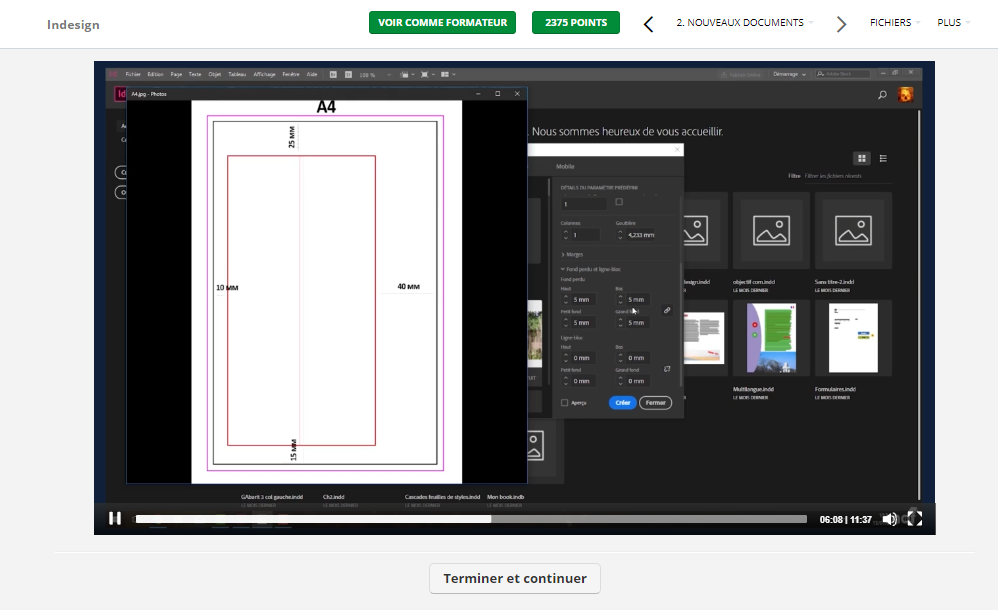998x610 pixels.
Task: Open the Démarrage workspace dropdown
Action: (x=789, y=74)
